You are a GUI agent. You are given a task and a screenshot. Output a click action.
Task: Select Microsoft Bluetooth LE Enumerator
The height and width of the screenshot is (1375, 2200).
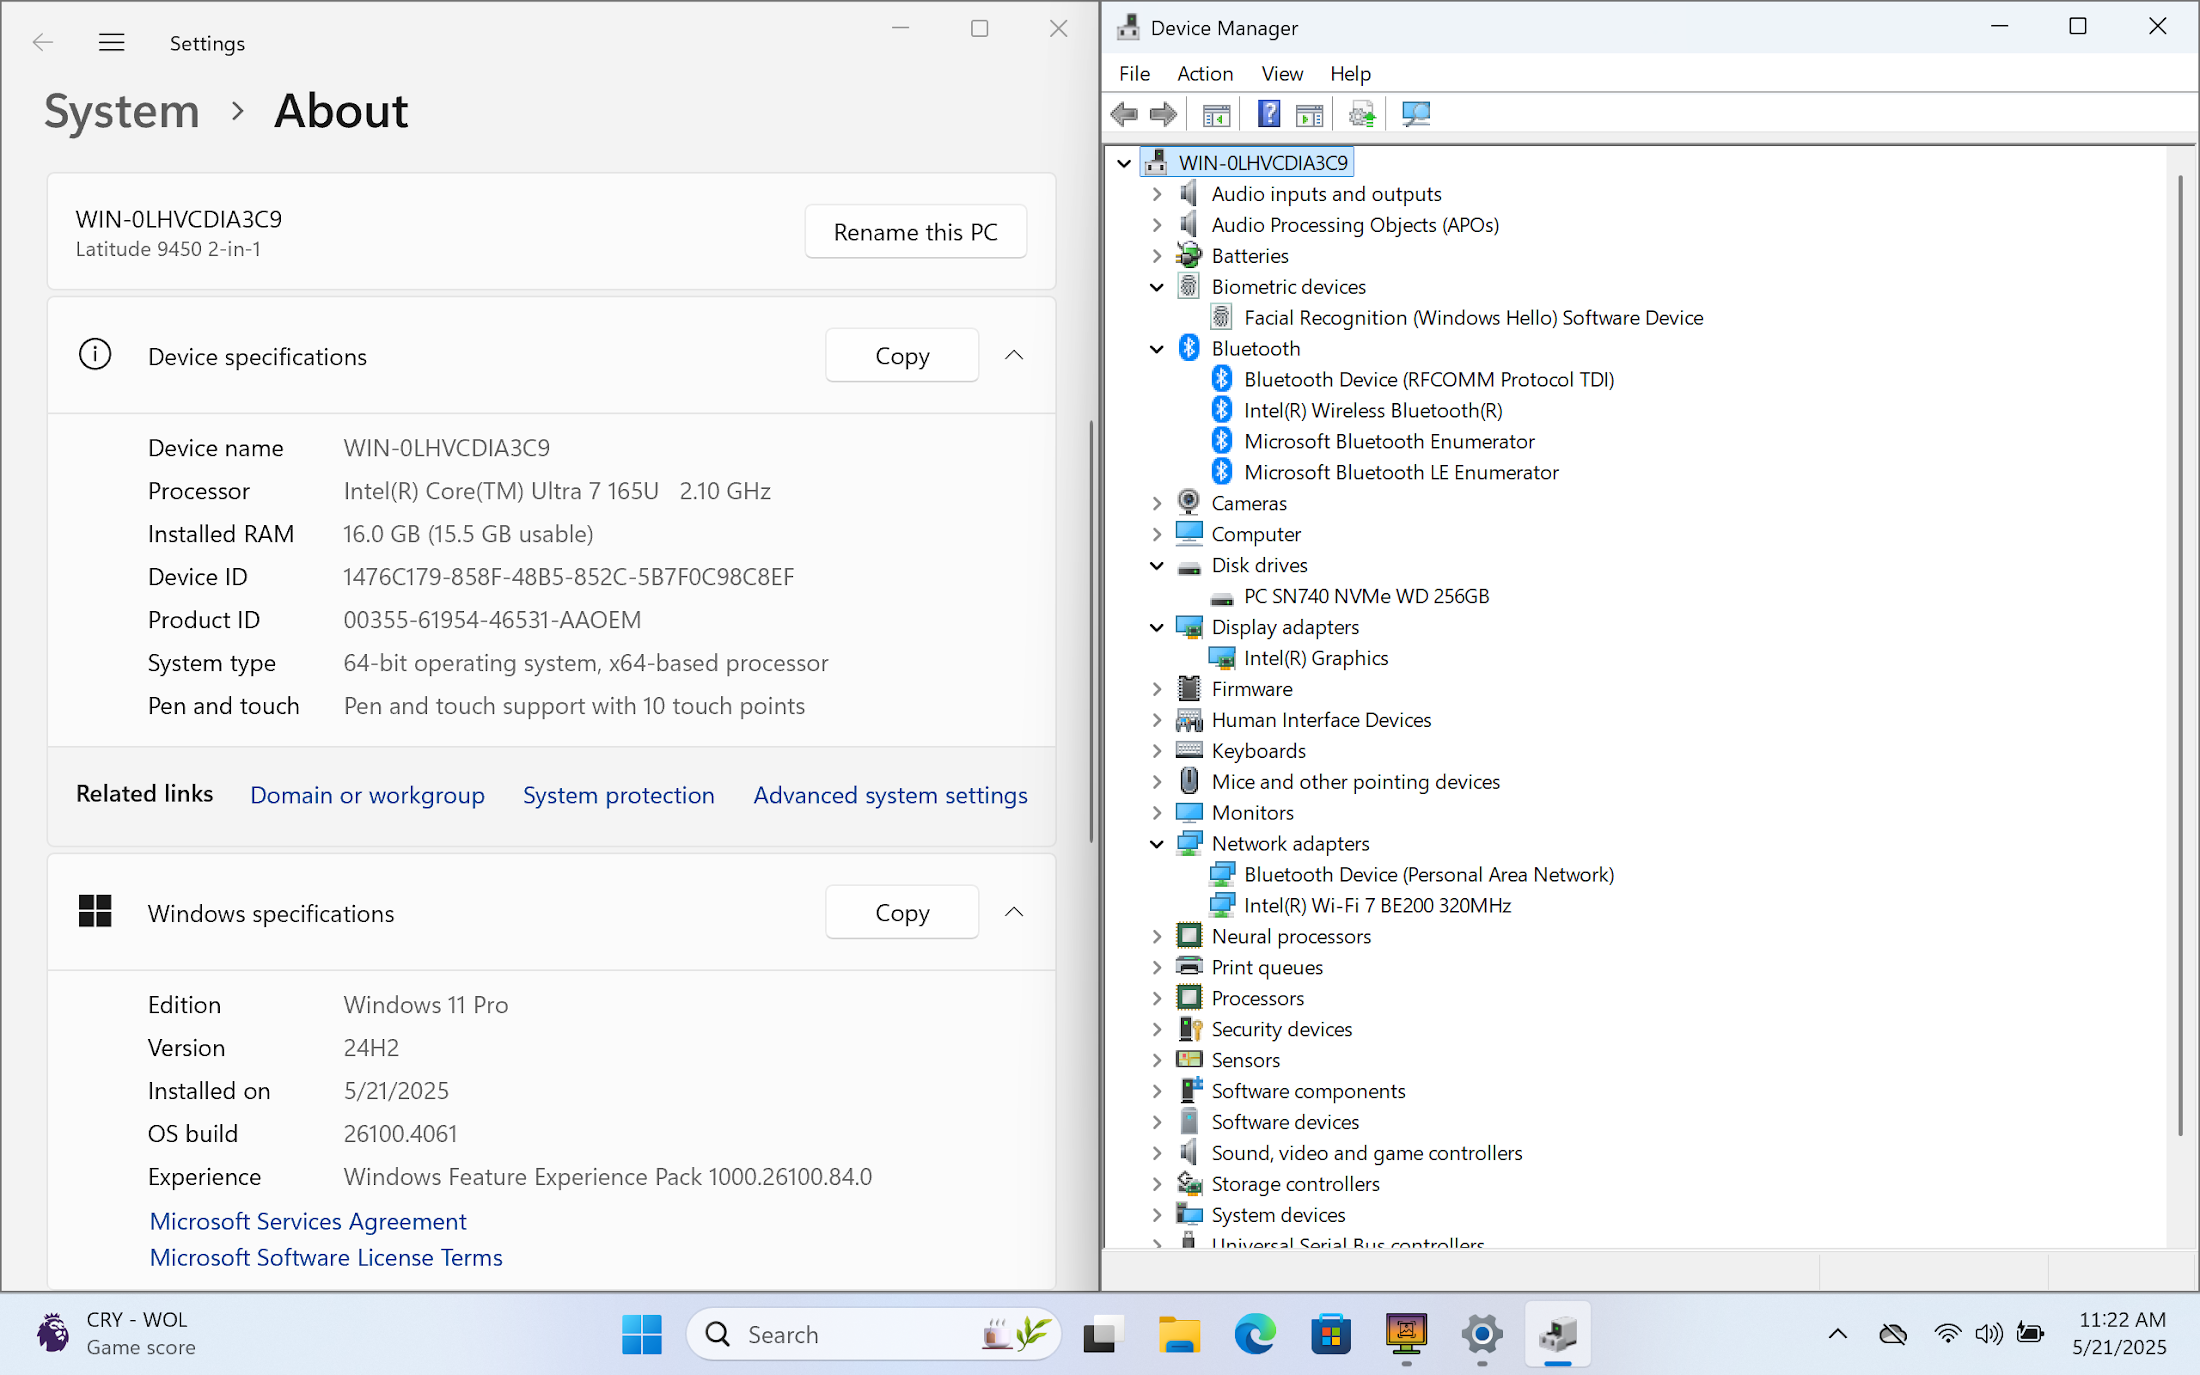[1401, 473]
